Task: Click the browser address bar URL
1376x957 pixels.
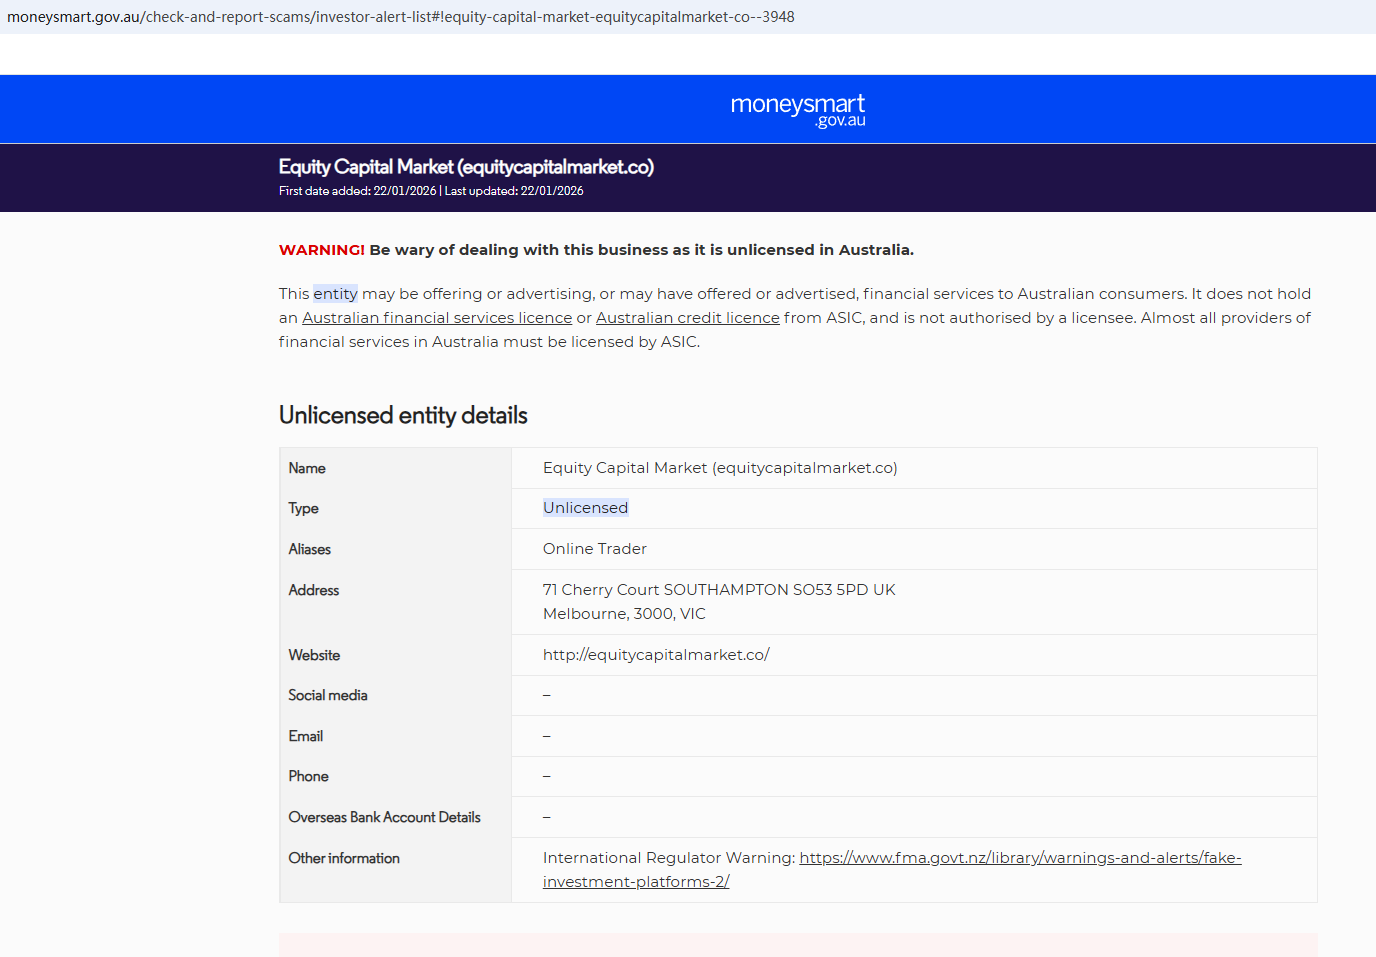Action: click(400, 17)
